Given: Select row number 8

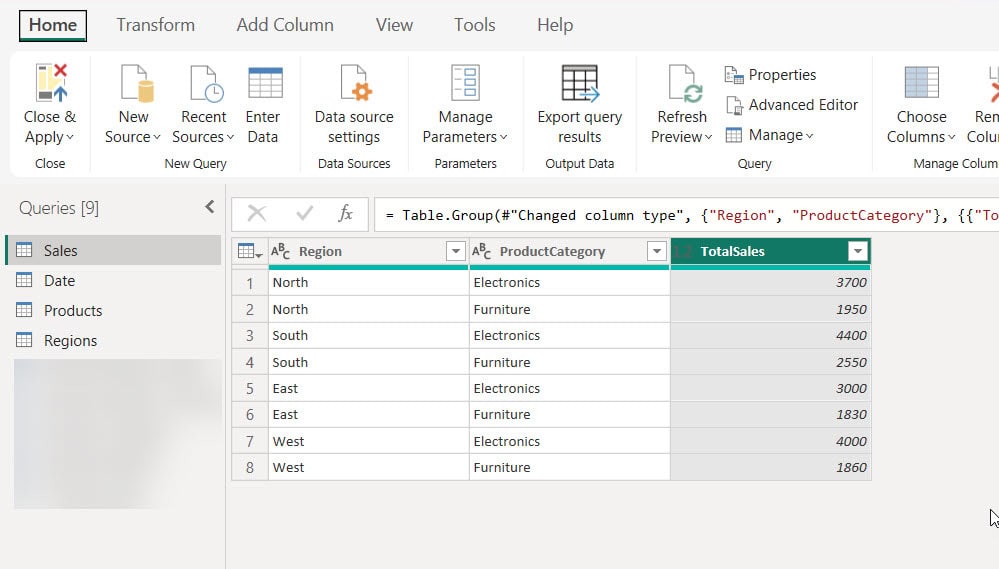Looking at the screenshot, I should tap(250, 467).
